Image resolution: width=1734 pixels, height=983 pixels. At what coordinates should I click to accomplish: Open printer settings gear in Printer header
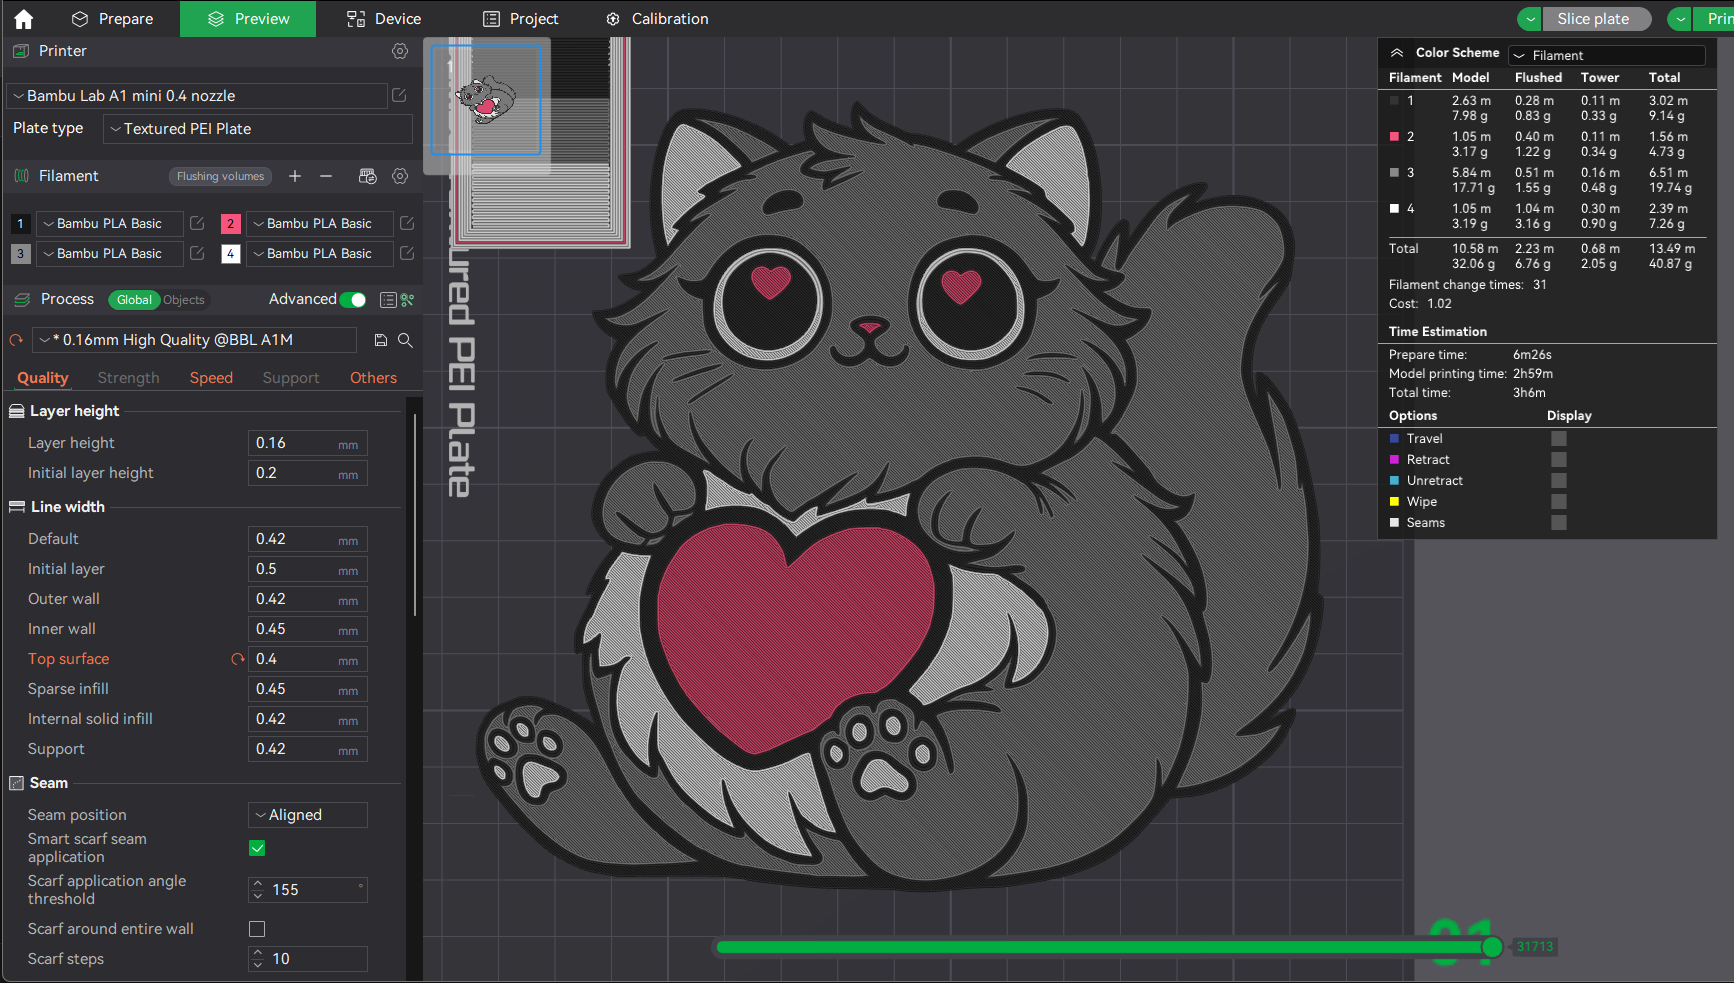click(400, 51)
